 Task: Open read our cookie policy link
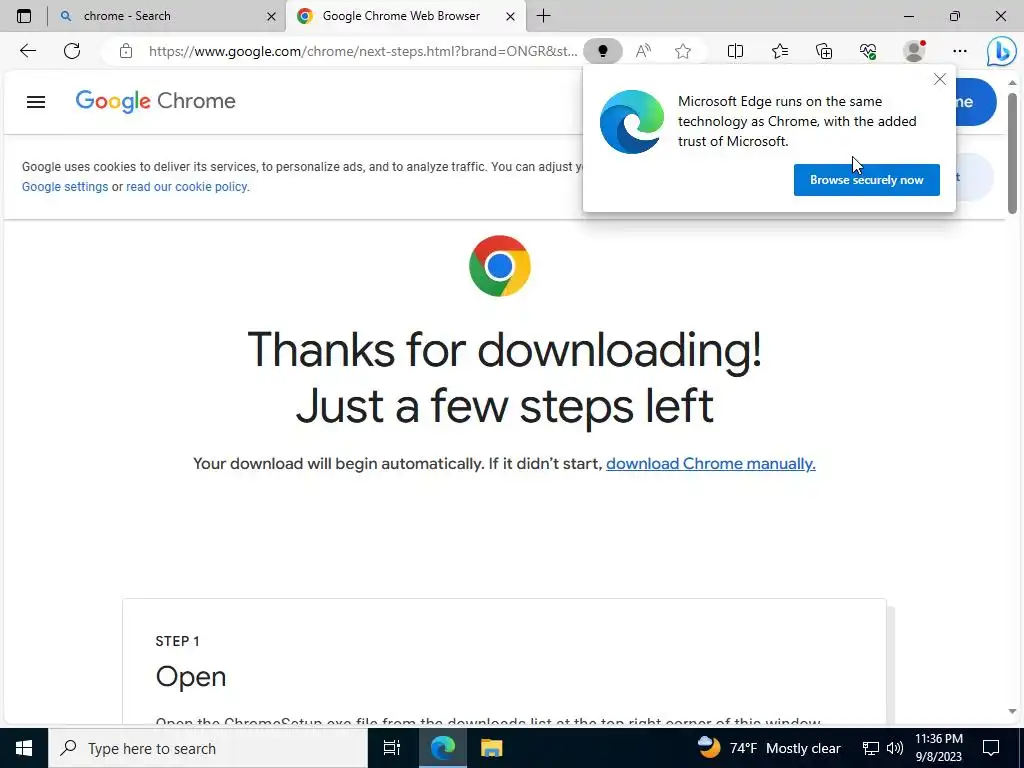187,187
